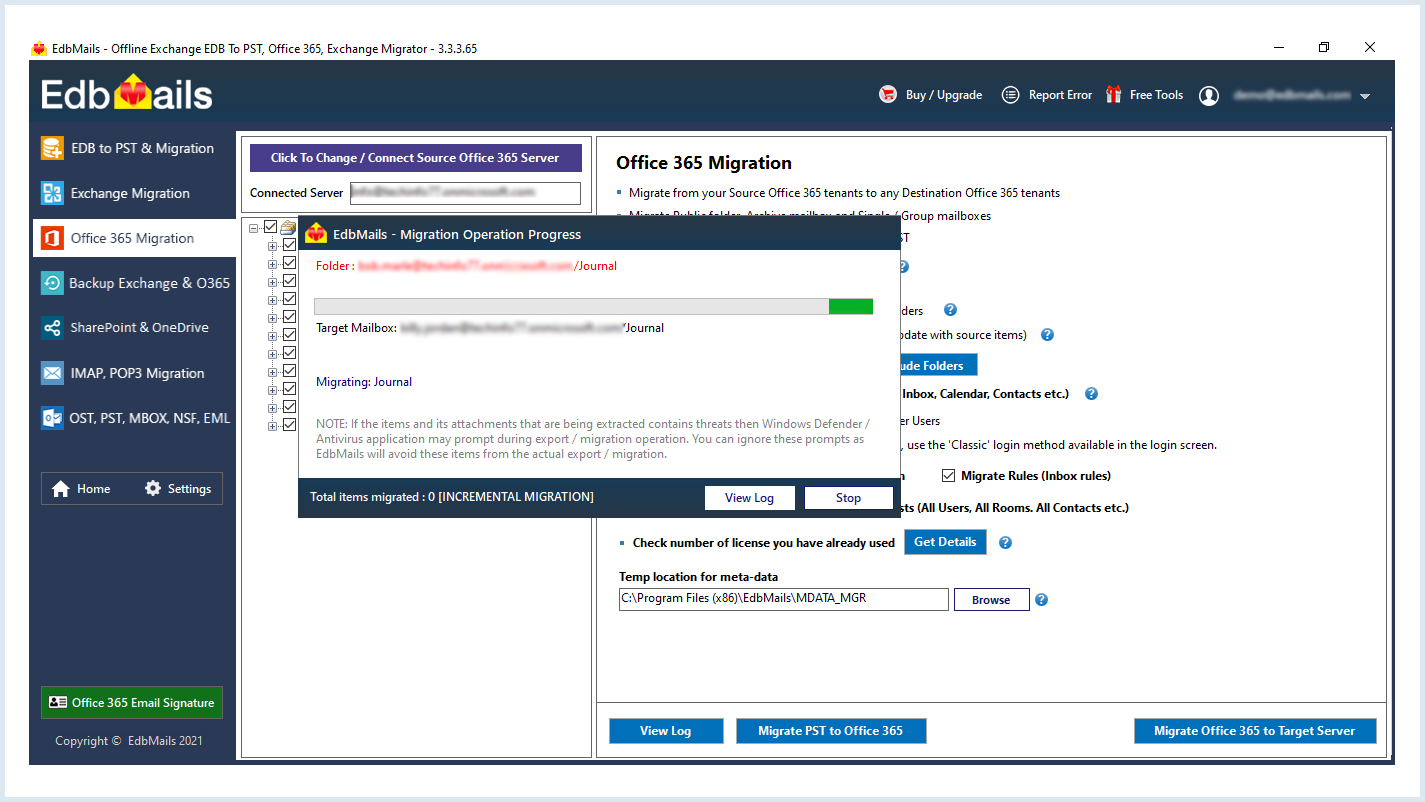Open EDB to PST & Migration icon
1425x802 pixels.
pos(52,148)
